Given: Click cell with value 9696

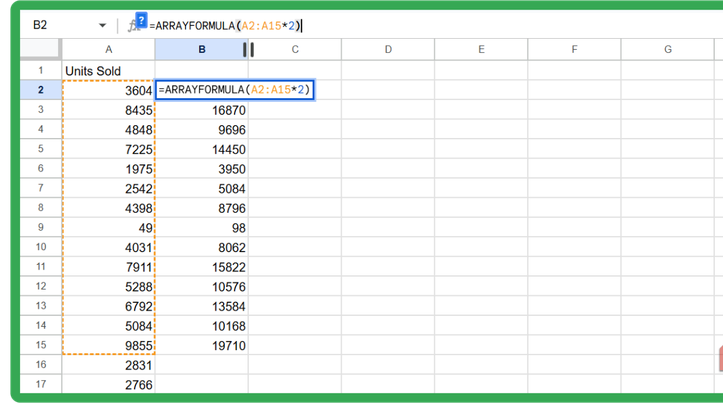Looking at the screenshot, I should [201, 130].
